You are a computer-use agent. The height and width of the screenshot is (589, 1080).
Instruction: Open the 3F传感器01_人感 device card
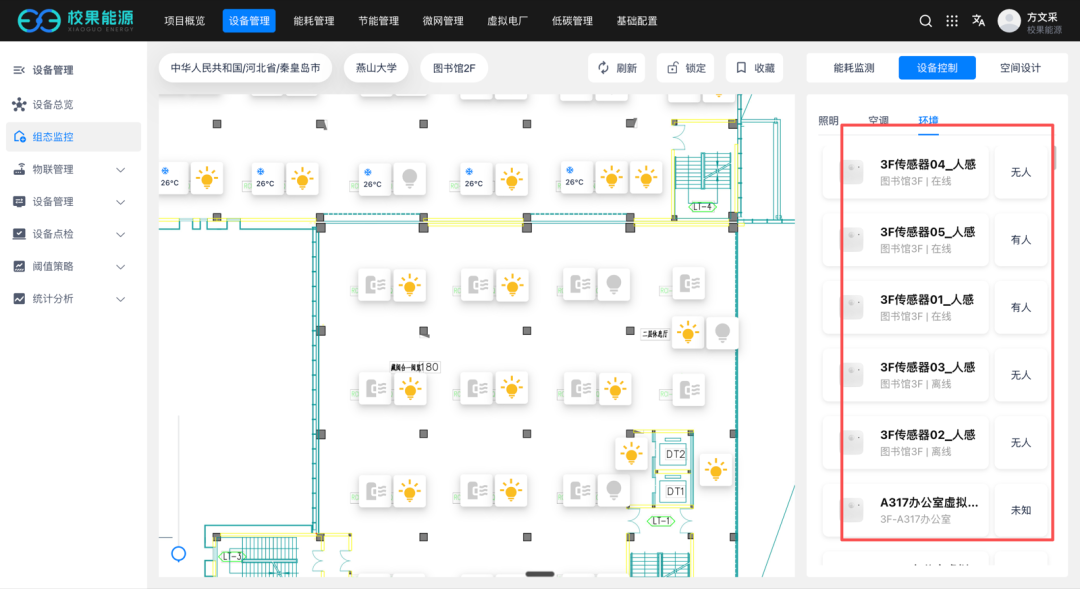(x=906, y=307)
